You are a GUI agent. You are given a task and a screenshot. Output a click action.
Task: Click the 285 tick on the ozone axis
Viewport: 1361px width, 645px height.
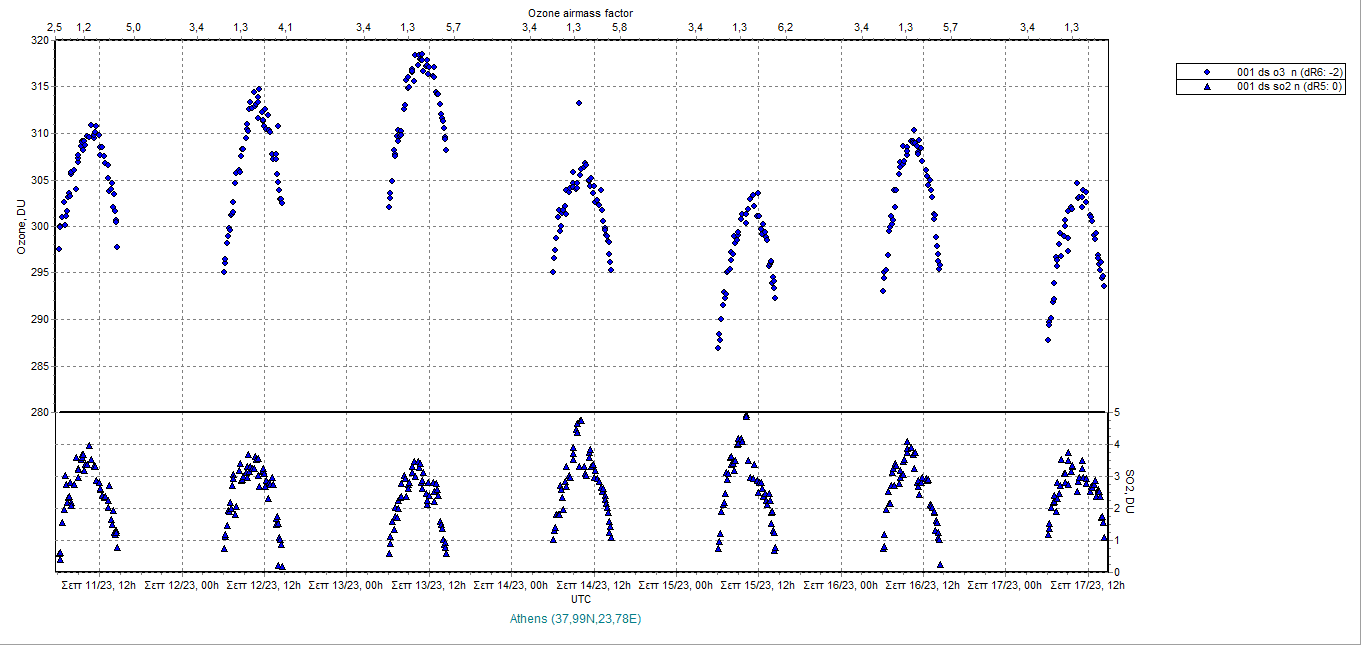point(39,366)
